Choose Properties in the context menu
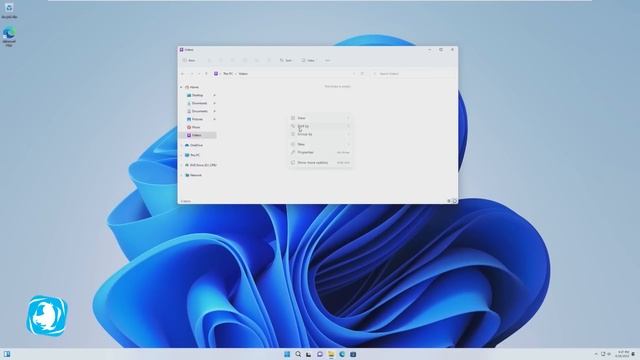Viewport: 640px width, 360px height. click(x=320, y=152)
